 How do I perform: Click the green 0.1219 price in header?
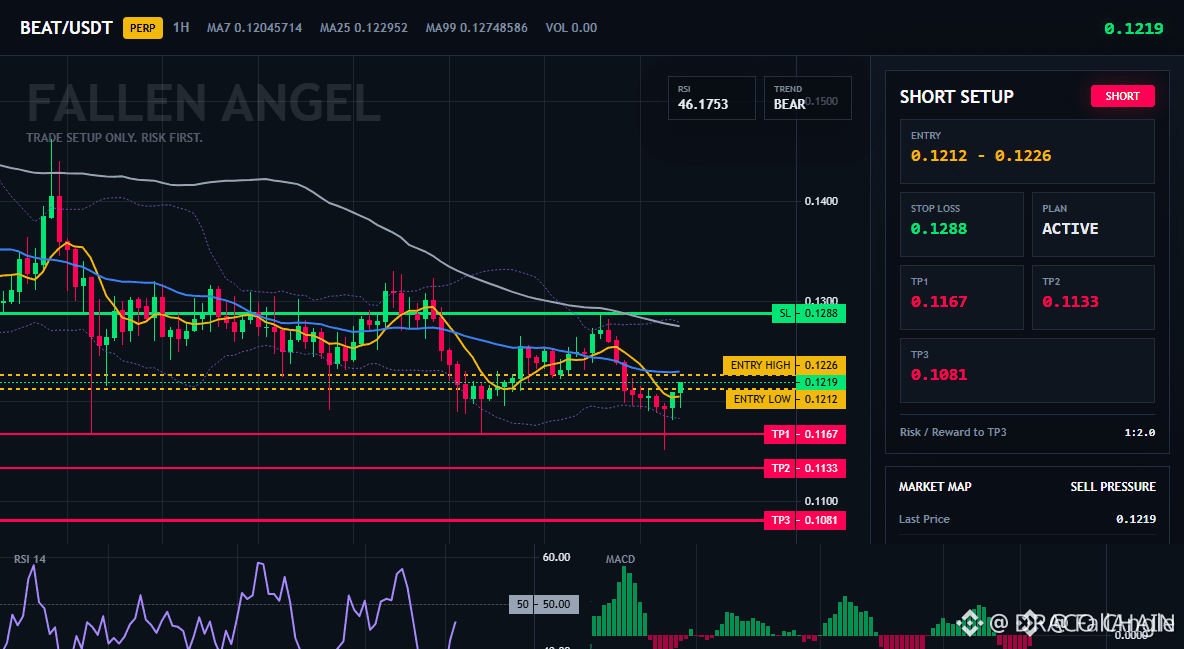[1133, 29]
